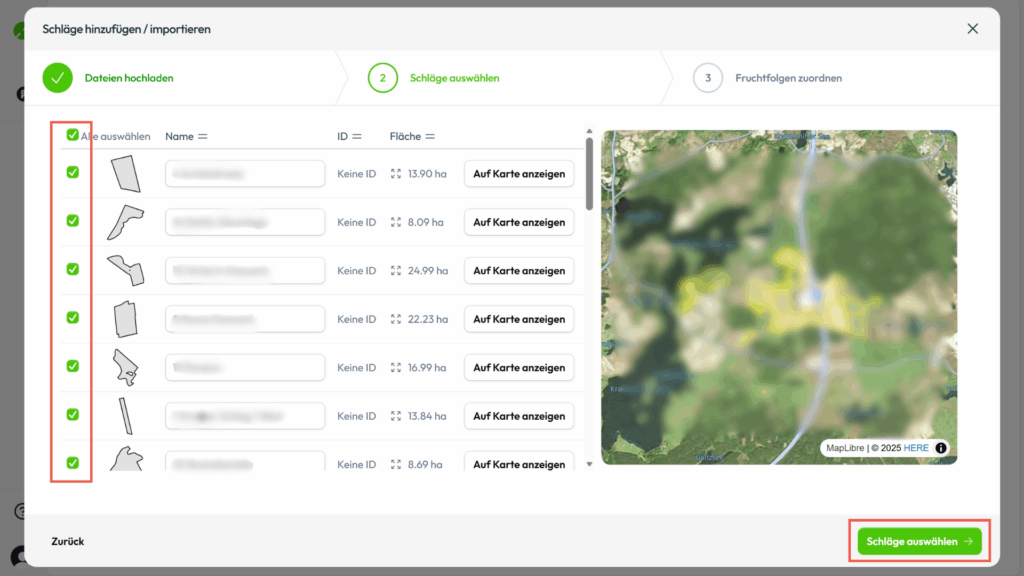Click the green checkmark step icon
The width and height of the screenshot is (1024, 576).
pos(57,77)
